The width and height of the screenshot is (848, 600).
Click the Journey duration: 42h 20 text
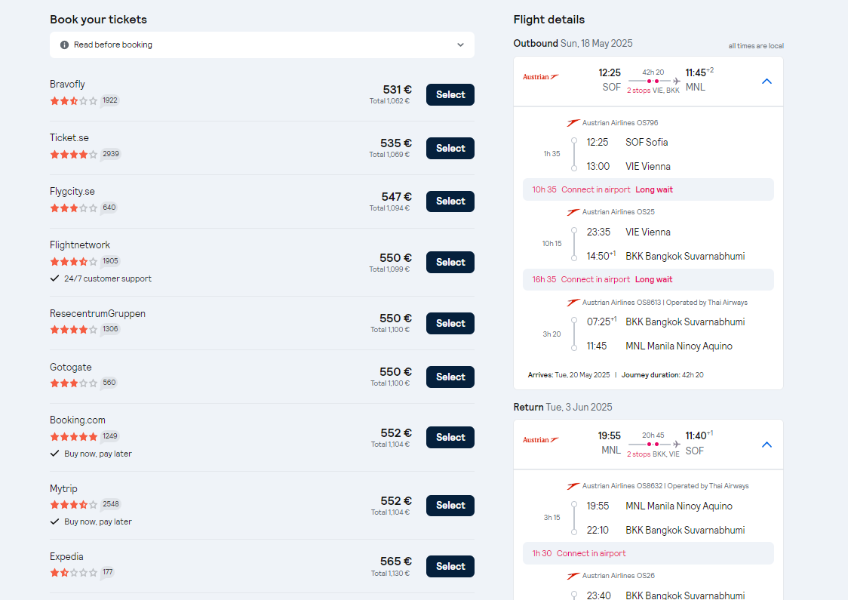coord(662,375)
